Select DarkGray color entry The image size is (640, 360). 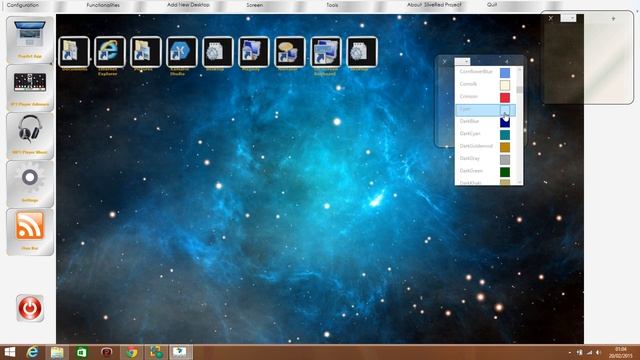[485, 159]
